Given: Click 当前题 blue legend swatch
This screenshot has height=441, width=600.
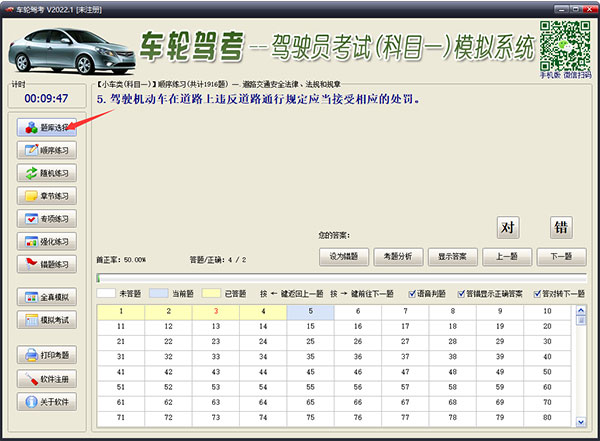Looking at the screenshot, I should click(158, 293).
